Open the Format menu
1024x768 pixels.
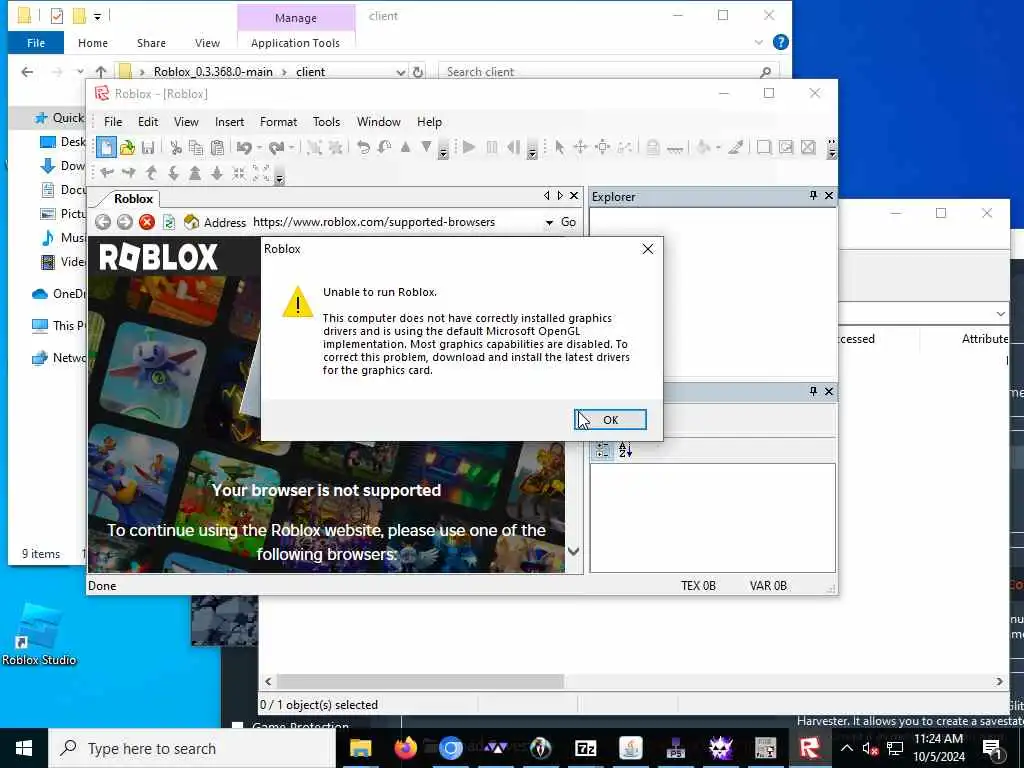point(278,121)
